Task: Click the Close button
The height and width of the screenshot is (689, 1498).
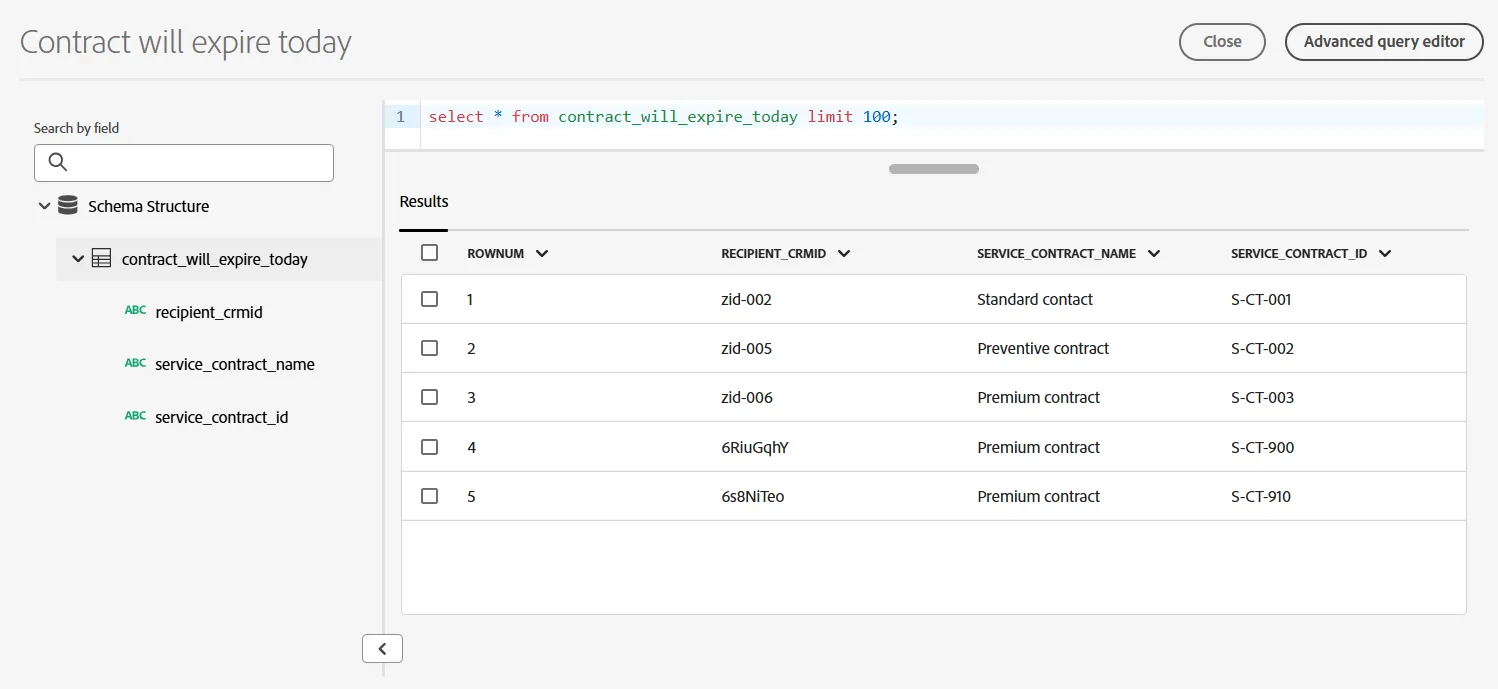Action: [x=1222, y=42]
